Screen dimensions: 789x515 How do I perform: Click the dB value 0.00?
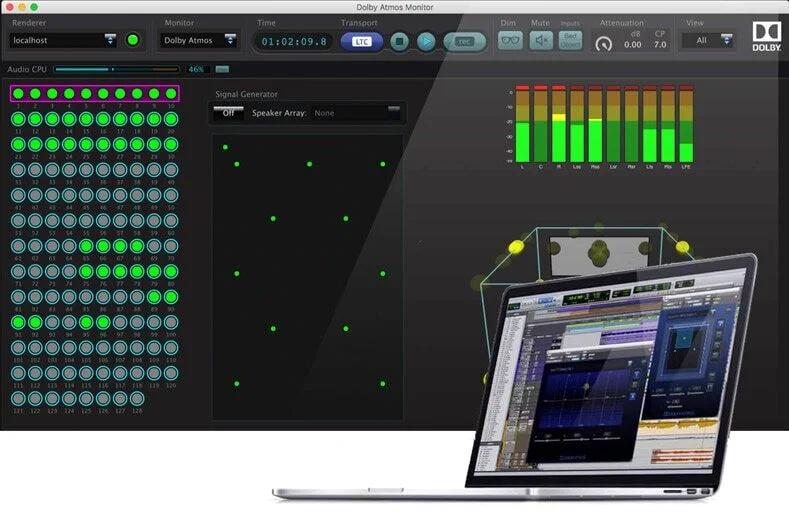(633, 45)
